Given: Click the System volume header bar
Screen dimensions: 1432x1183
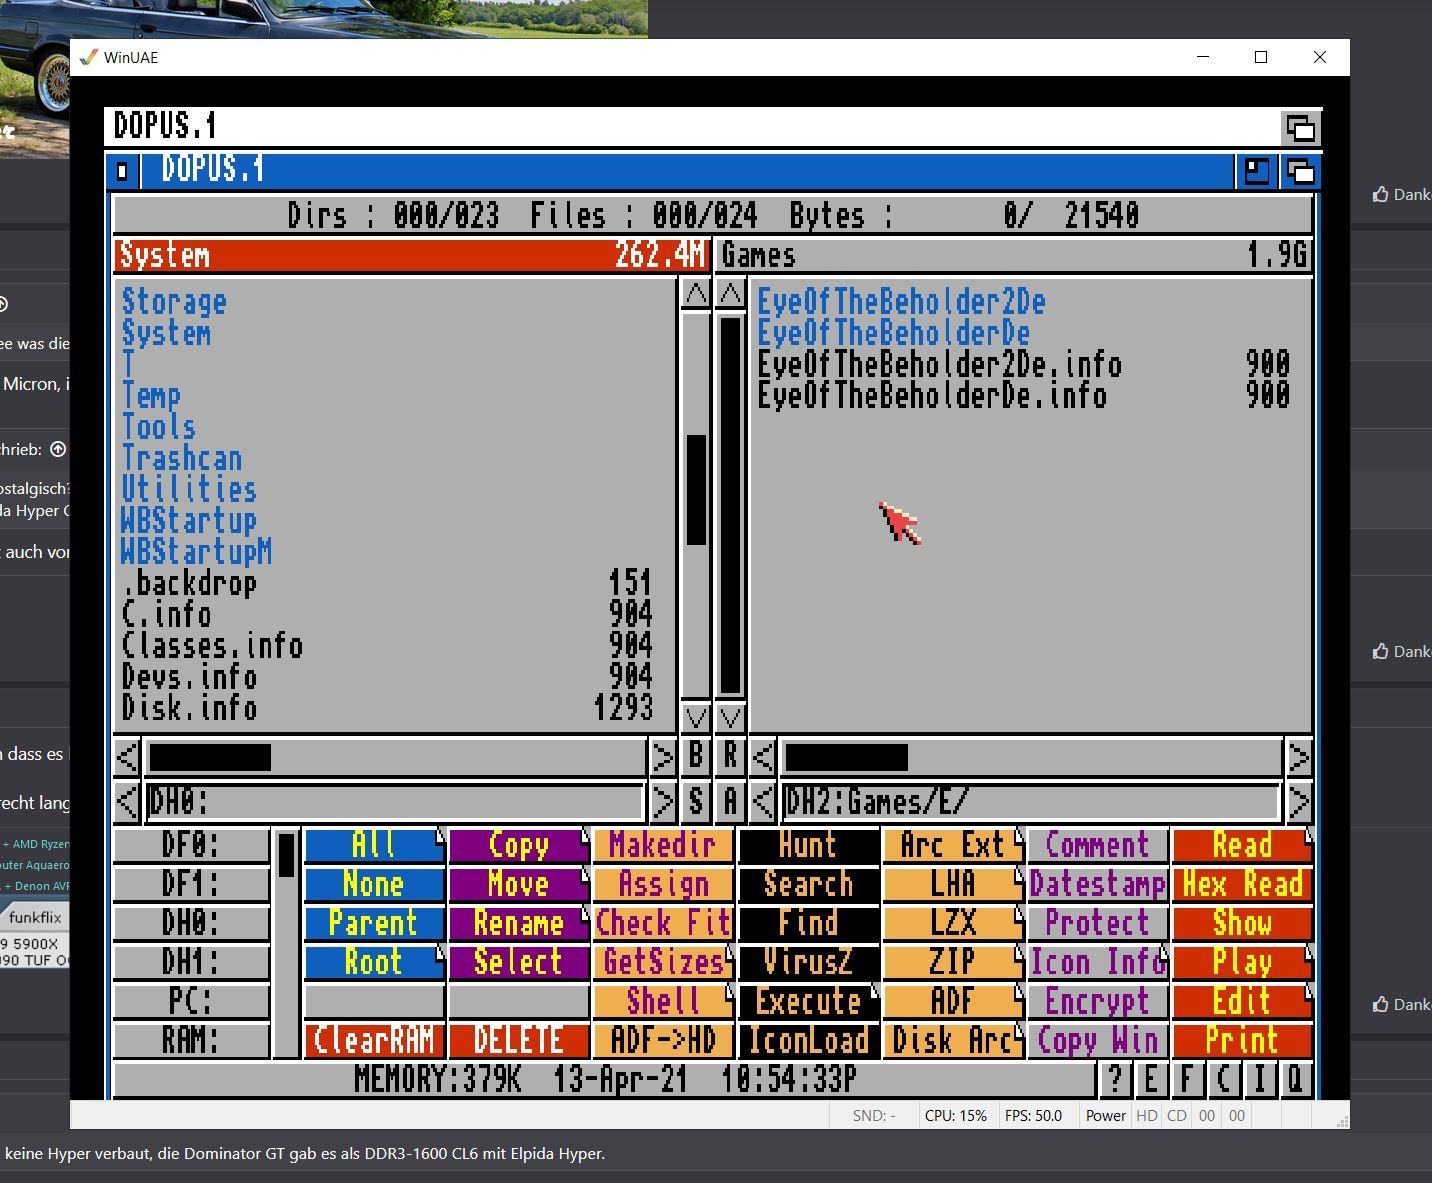Looking at the screenshot, I should pyautogui.click(x=411, y=255).
